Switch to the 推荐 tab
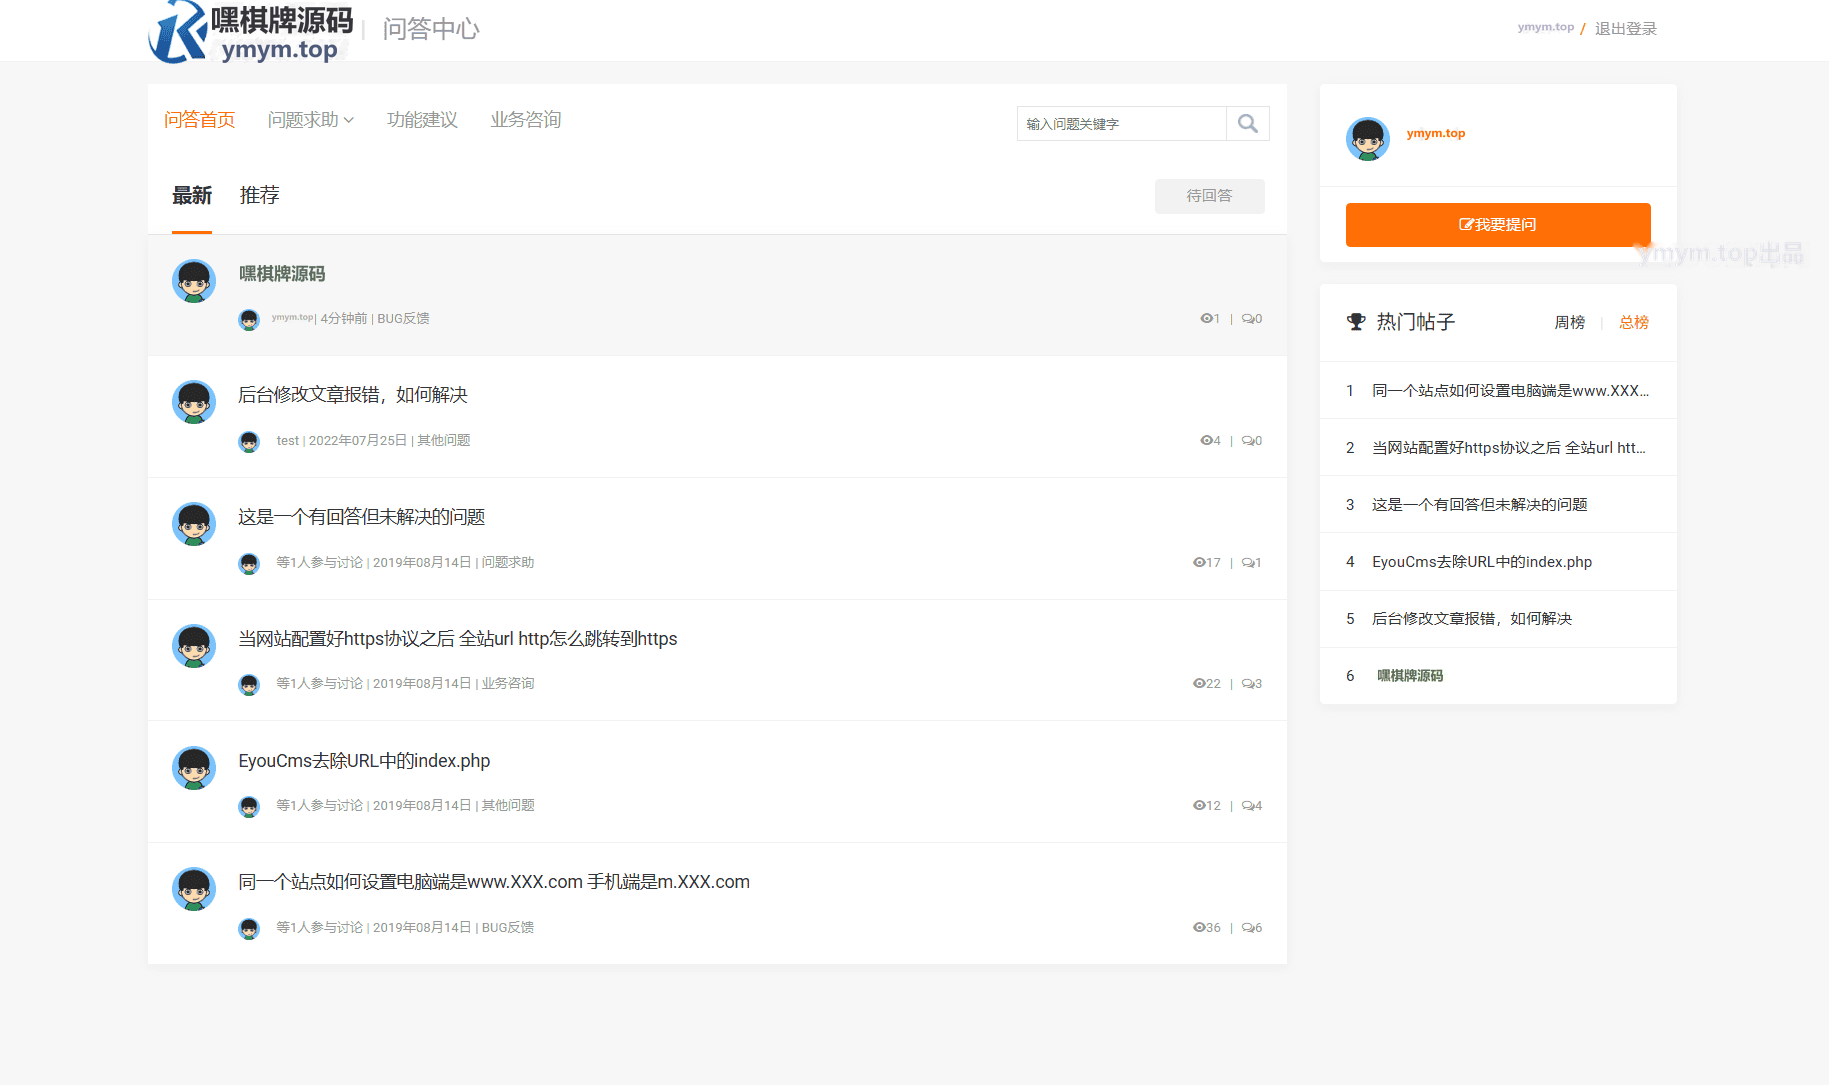The image size is (1829, 1085). 260,196
